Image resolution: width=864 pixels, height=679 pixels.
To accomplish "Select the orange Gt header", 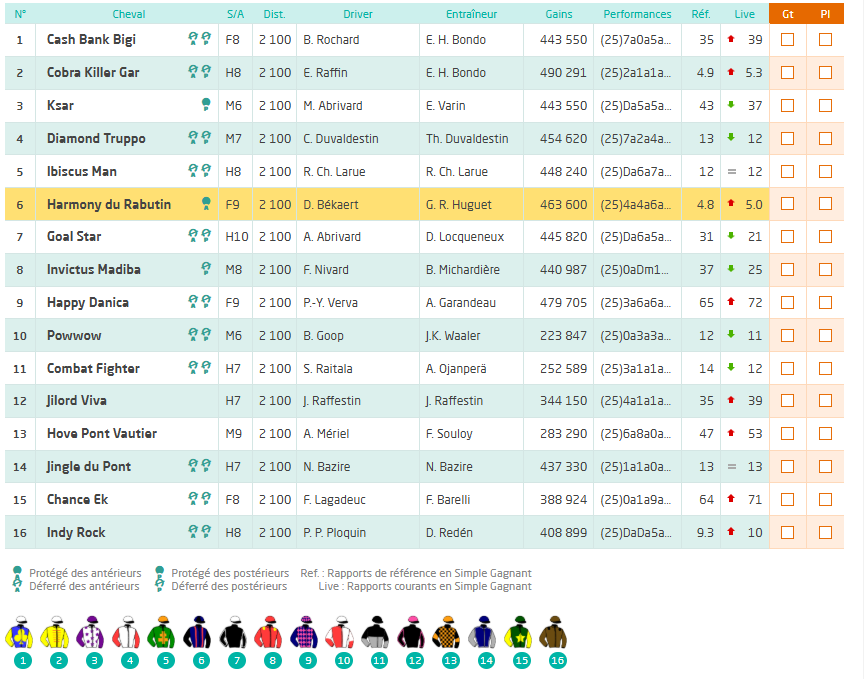I will click(x=787, y=14).
